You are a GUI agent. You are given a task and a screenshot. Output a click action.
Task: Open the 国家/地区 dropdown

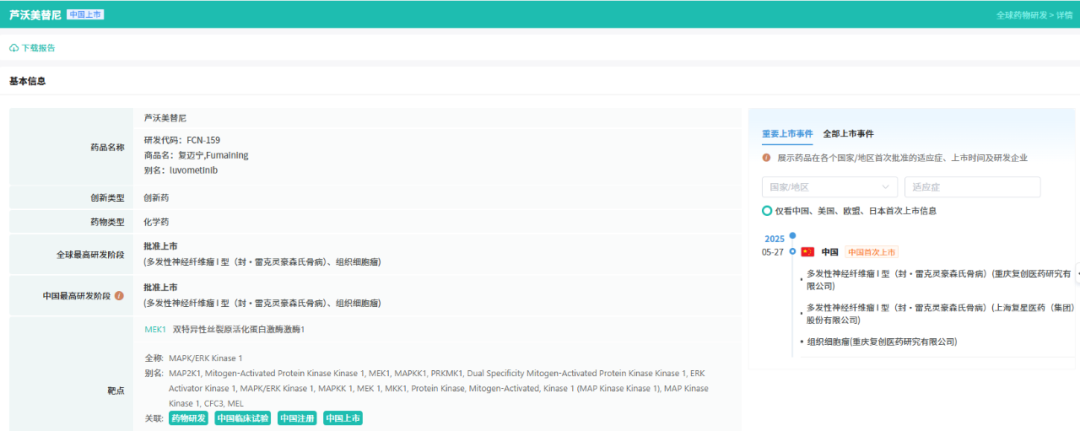[830, 187]
